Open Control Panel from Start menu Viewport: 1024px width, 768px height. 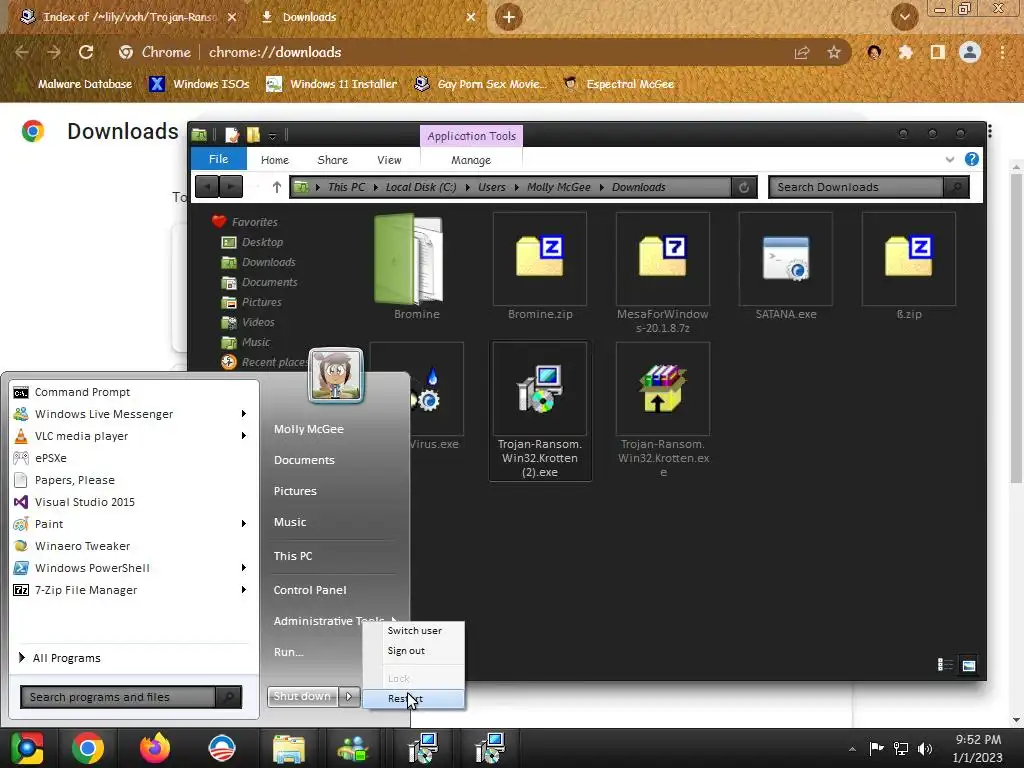click(x=310, y=590)
